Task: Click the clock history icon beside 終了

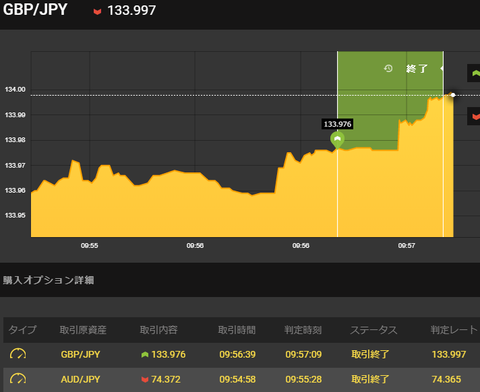Action: coord(388,69)
